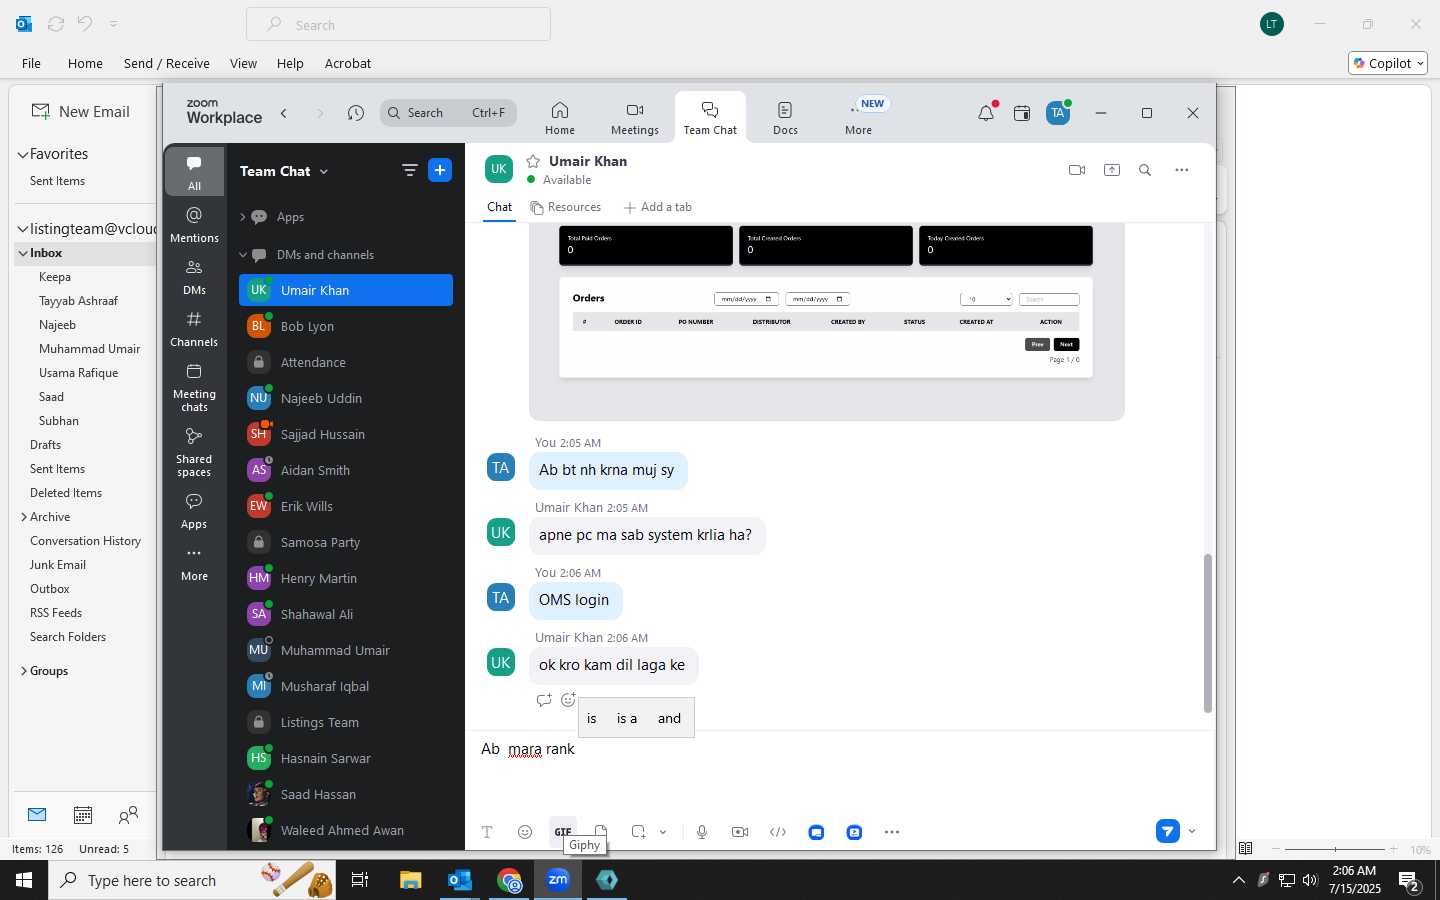This screenshot has width=1440, height=900.
Task: Open the Outlook Send / Receive menu
Action: pos(167,63)
